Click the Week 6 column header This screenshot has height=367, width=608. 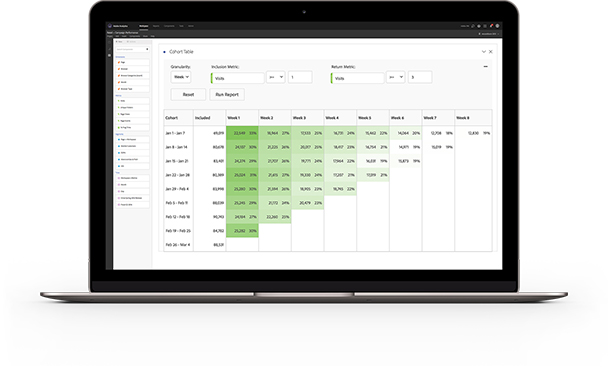405,118
